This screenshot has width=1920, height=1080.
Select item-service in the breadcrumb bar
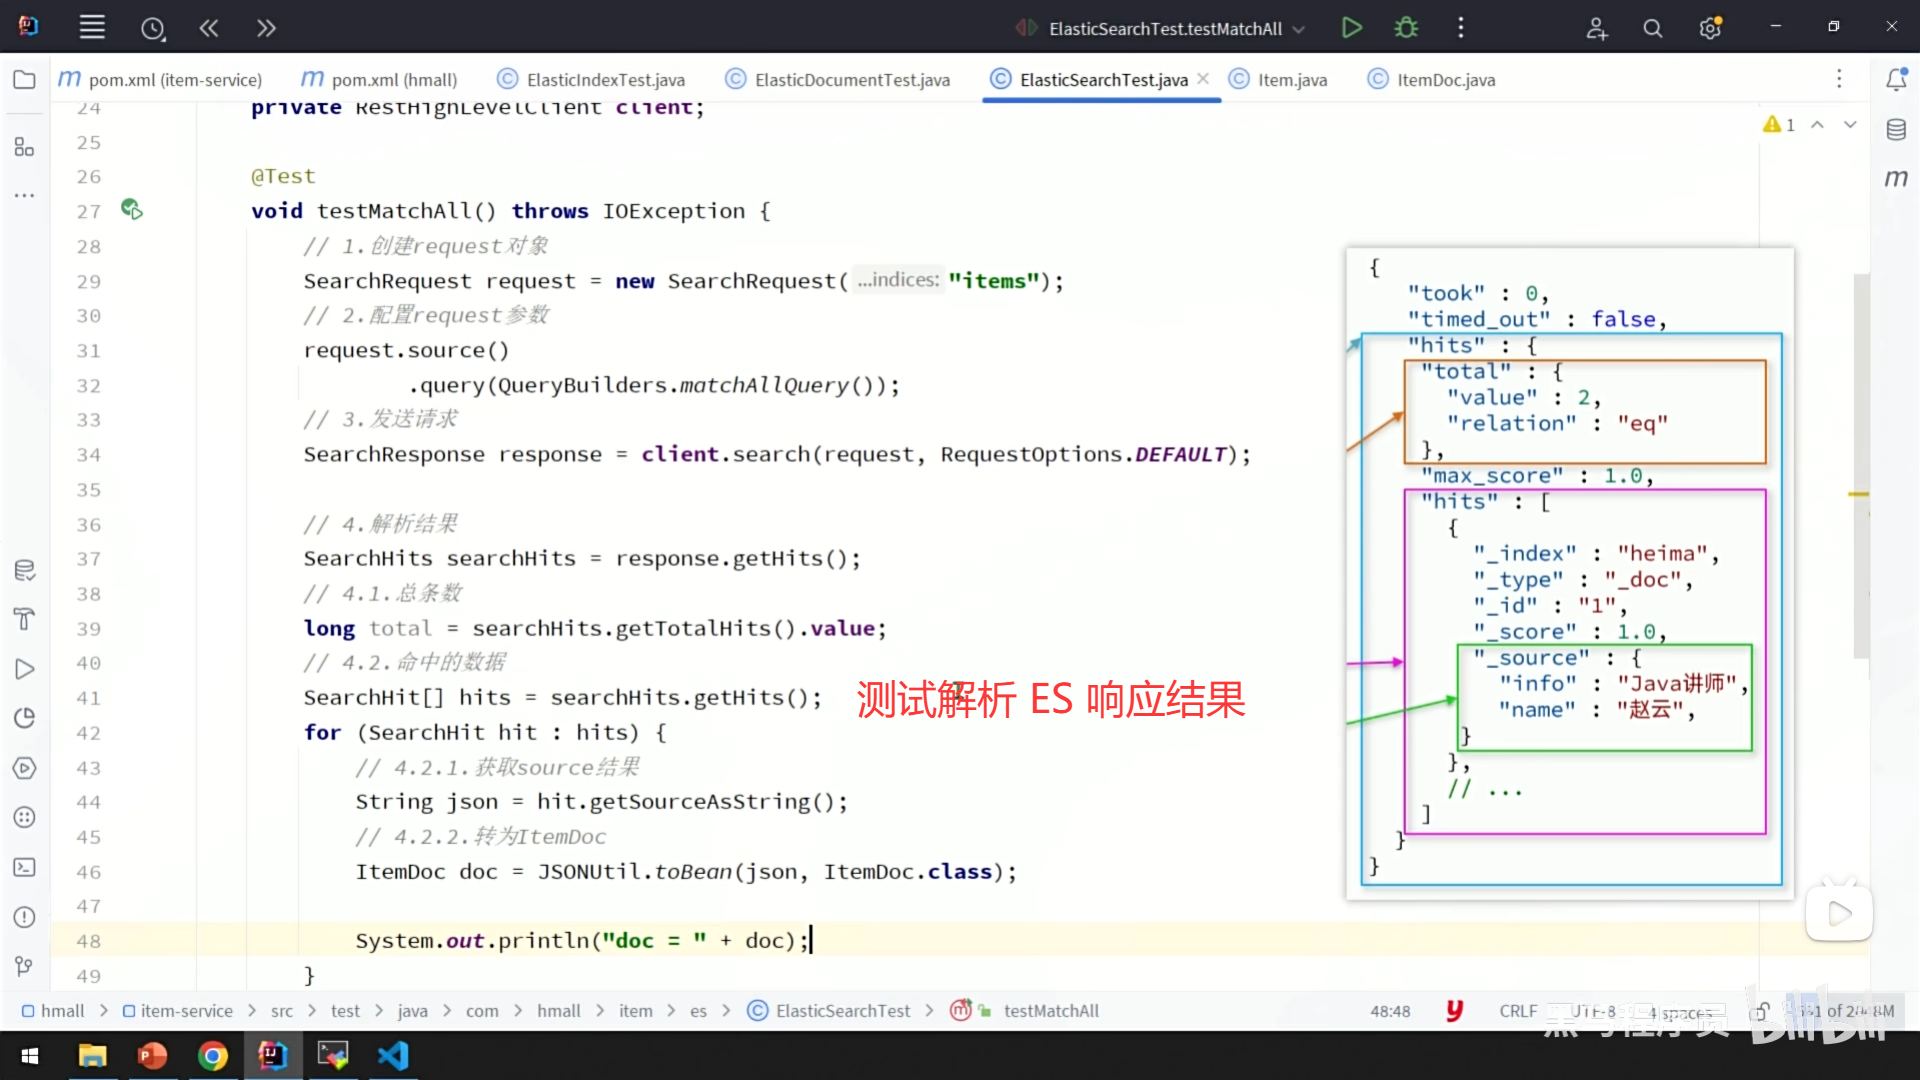[186, 1011]
